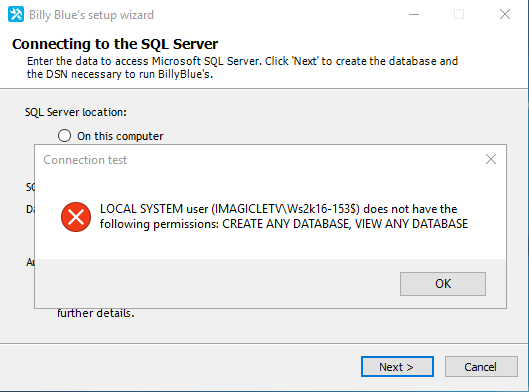Click the disabled maximize window button
Image resolution: width=529 pixels, height=392 pixels.
pyautogui.click(x=459, y=14)
